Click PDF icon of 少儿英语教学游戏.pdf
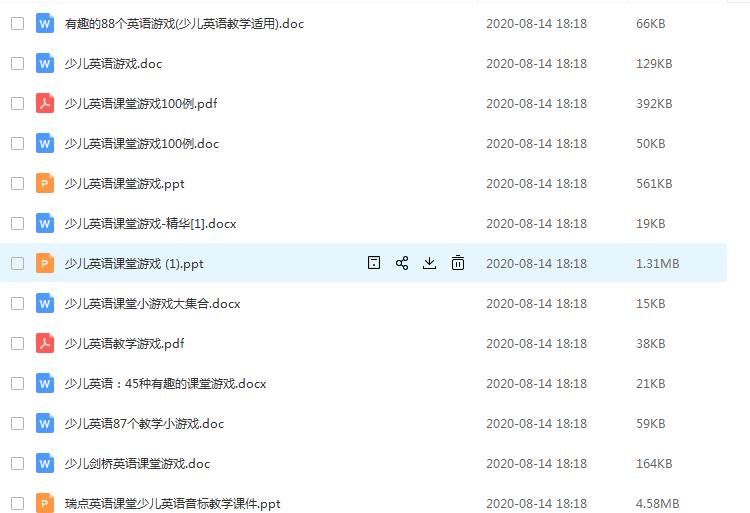750x513 pixels. pyautogui.click(x=45, y=343)
